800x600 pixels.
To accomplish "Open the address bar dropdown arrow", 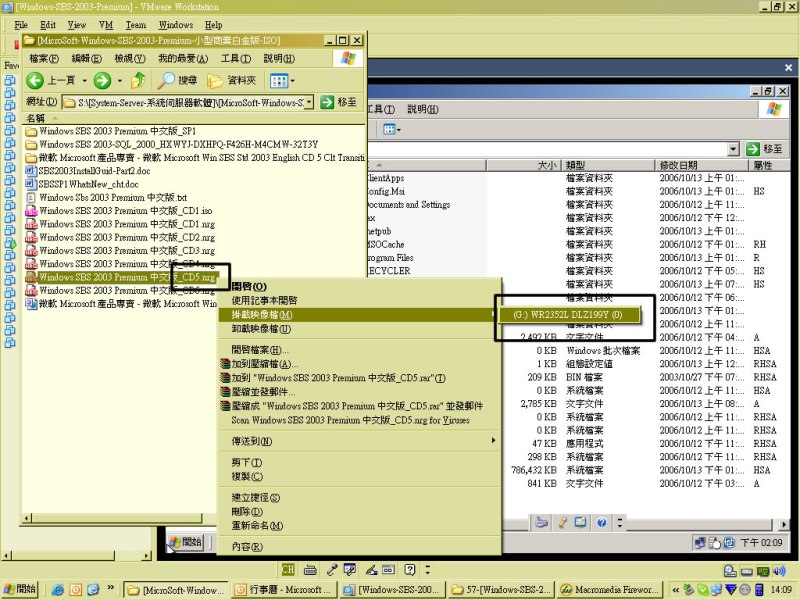I will [309, 103].
